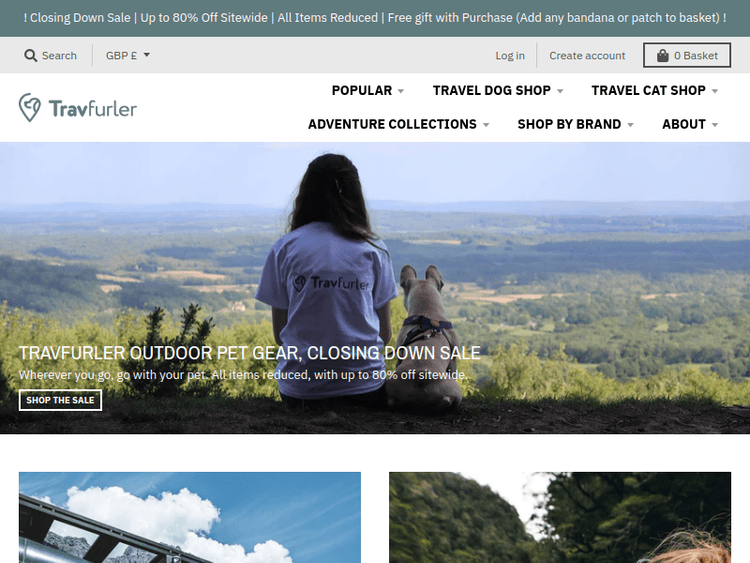The image size is (750, 563).
Task: Open the About menu
Action: click(690, 124)
